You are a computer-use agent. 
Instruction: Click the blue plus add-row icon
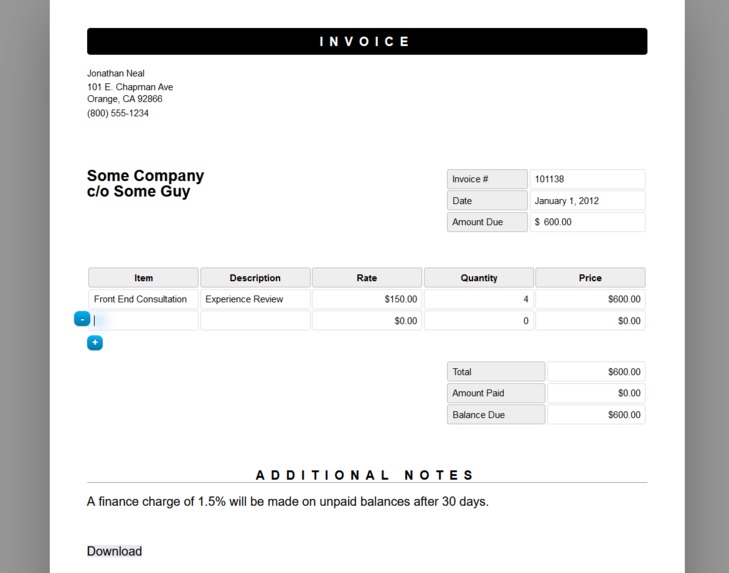click(x=95, y=343)
